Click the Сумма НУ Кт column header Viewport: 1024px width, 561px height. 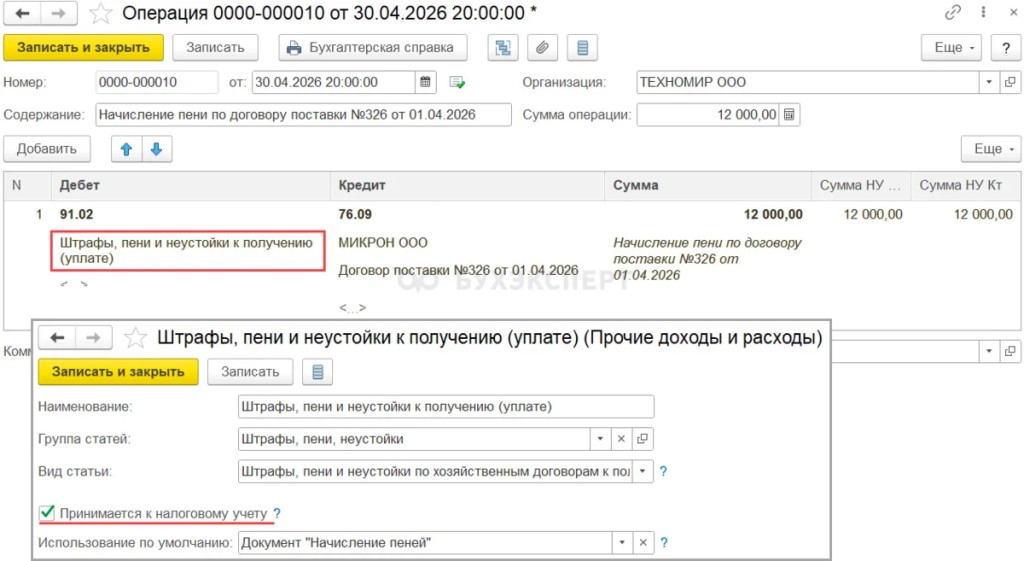click(x=966, y=185)
